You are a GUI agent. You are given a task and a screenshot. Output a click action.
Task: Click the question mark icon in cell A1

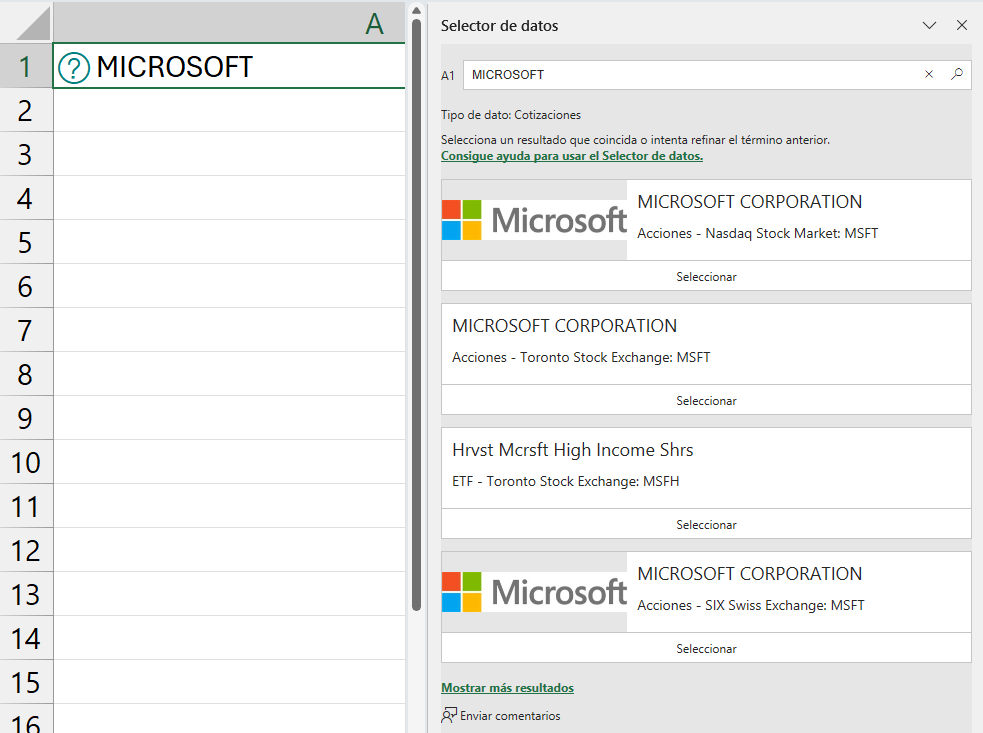click(x=74, y=68)
